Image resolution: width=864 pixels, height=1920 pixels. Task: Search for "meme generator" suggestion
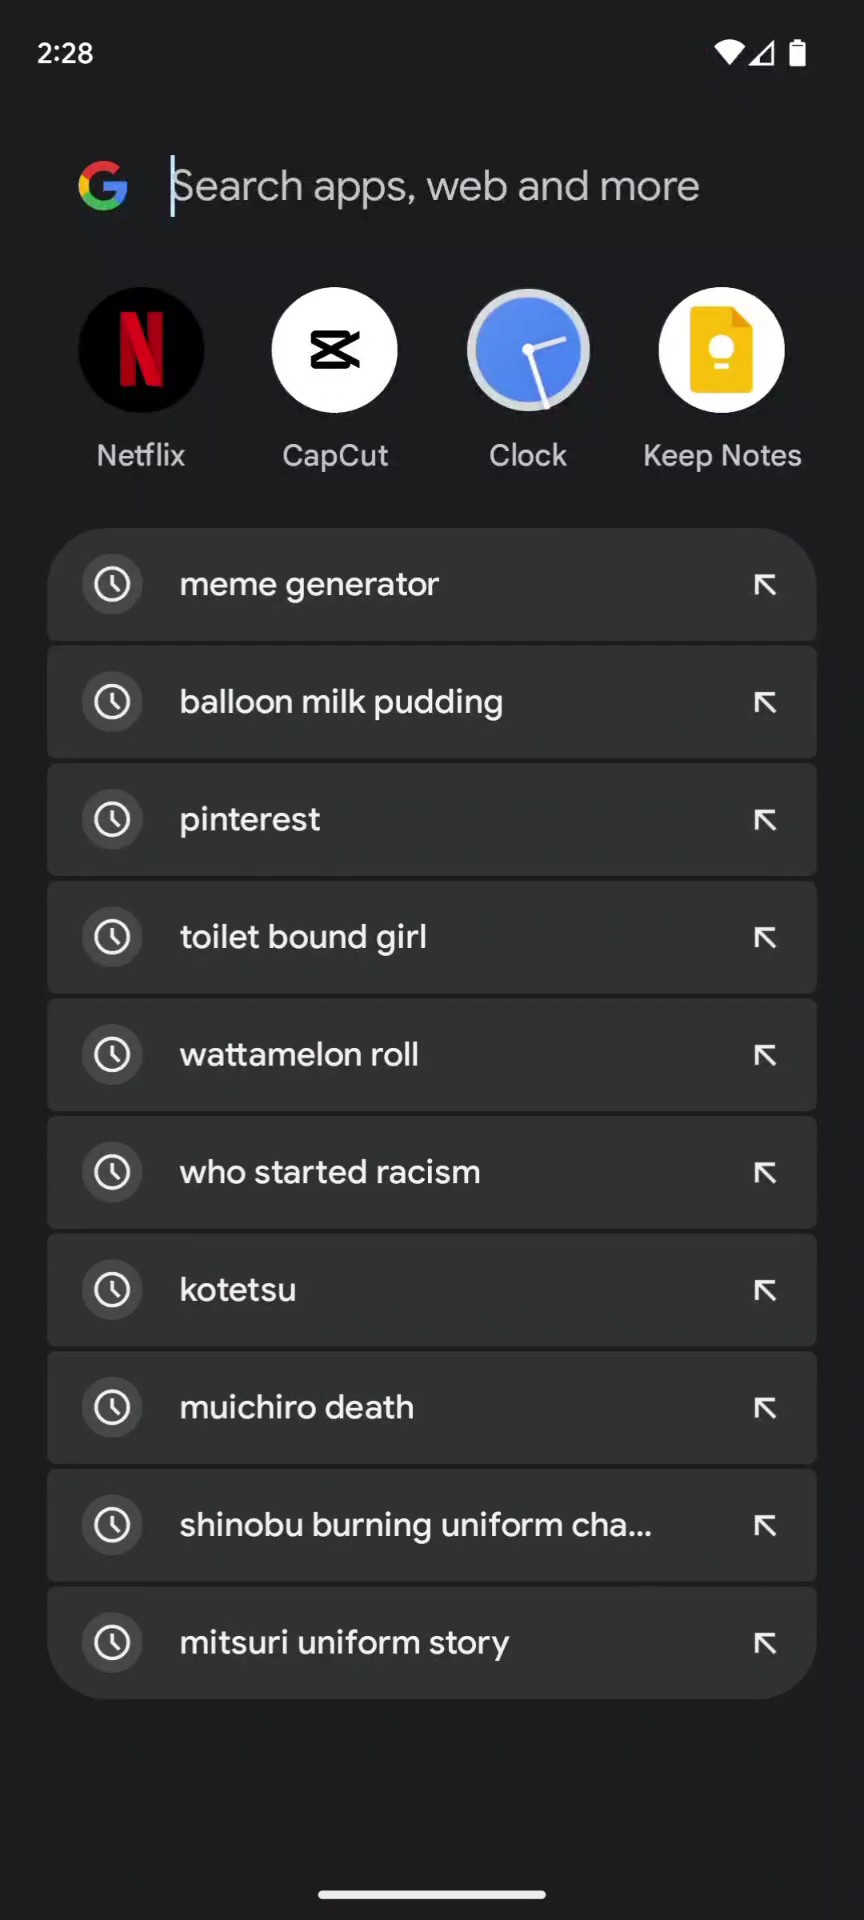[310, 585]
